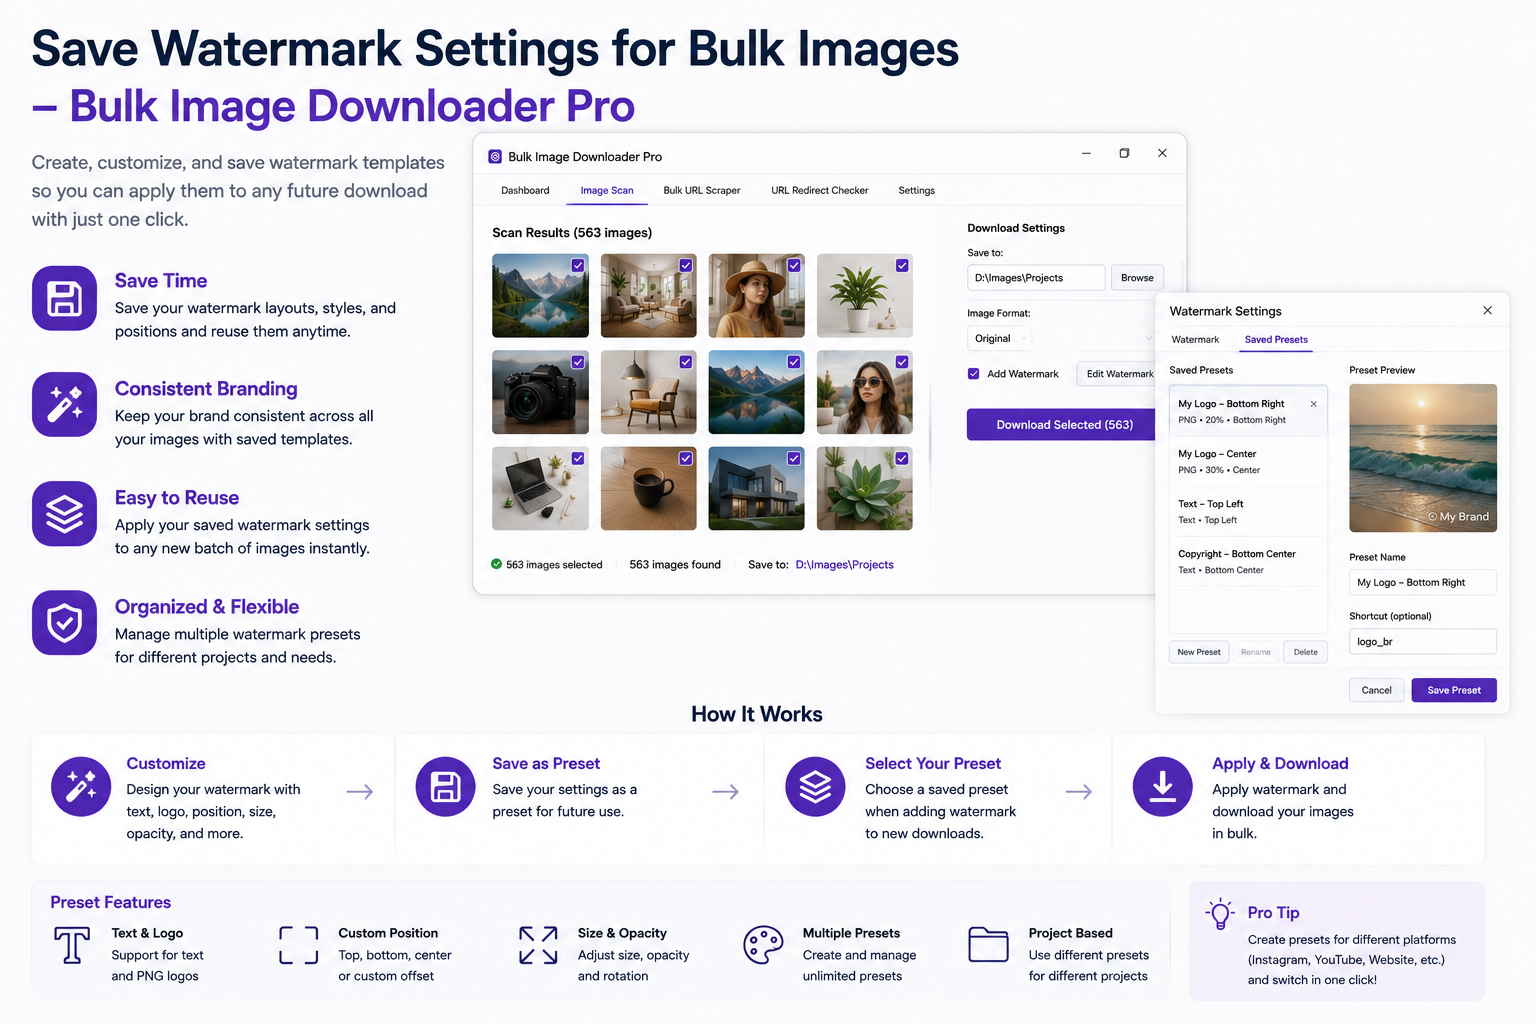Viewport: 1536px width, 1024px height.
Task: Click the Organized & Flexible shield icon
Action: (64, 623)
